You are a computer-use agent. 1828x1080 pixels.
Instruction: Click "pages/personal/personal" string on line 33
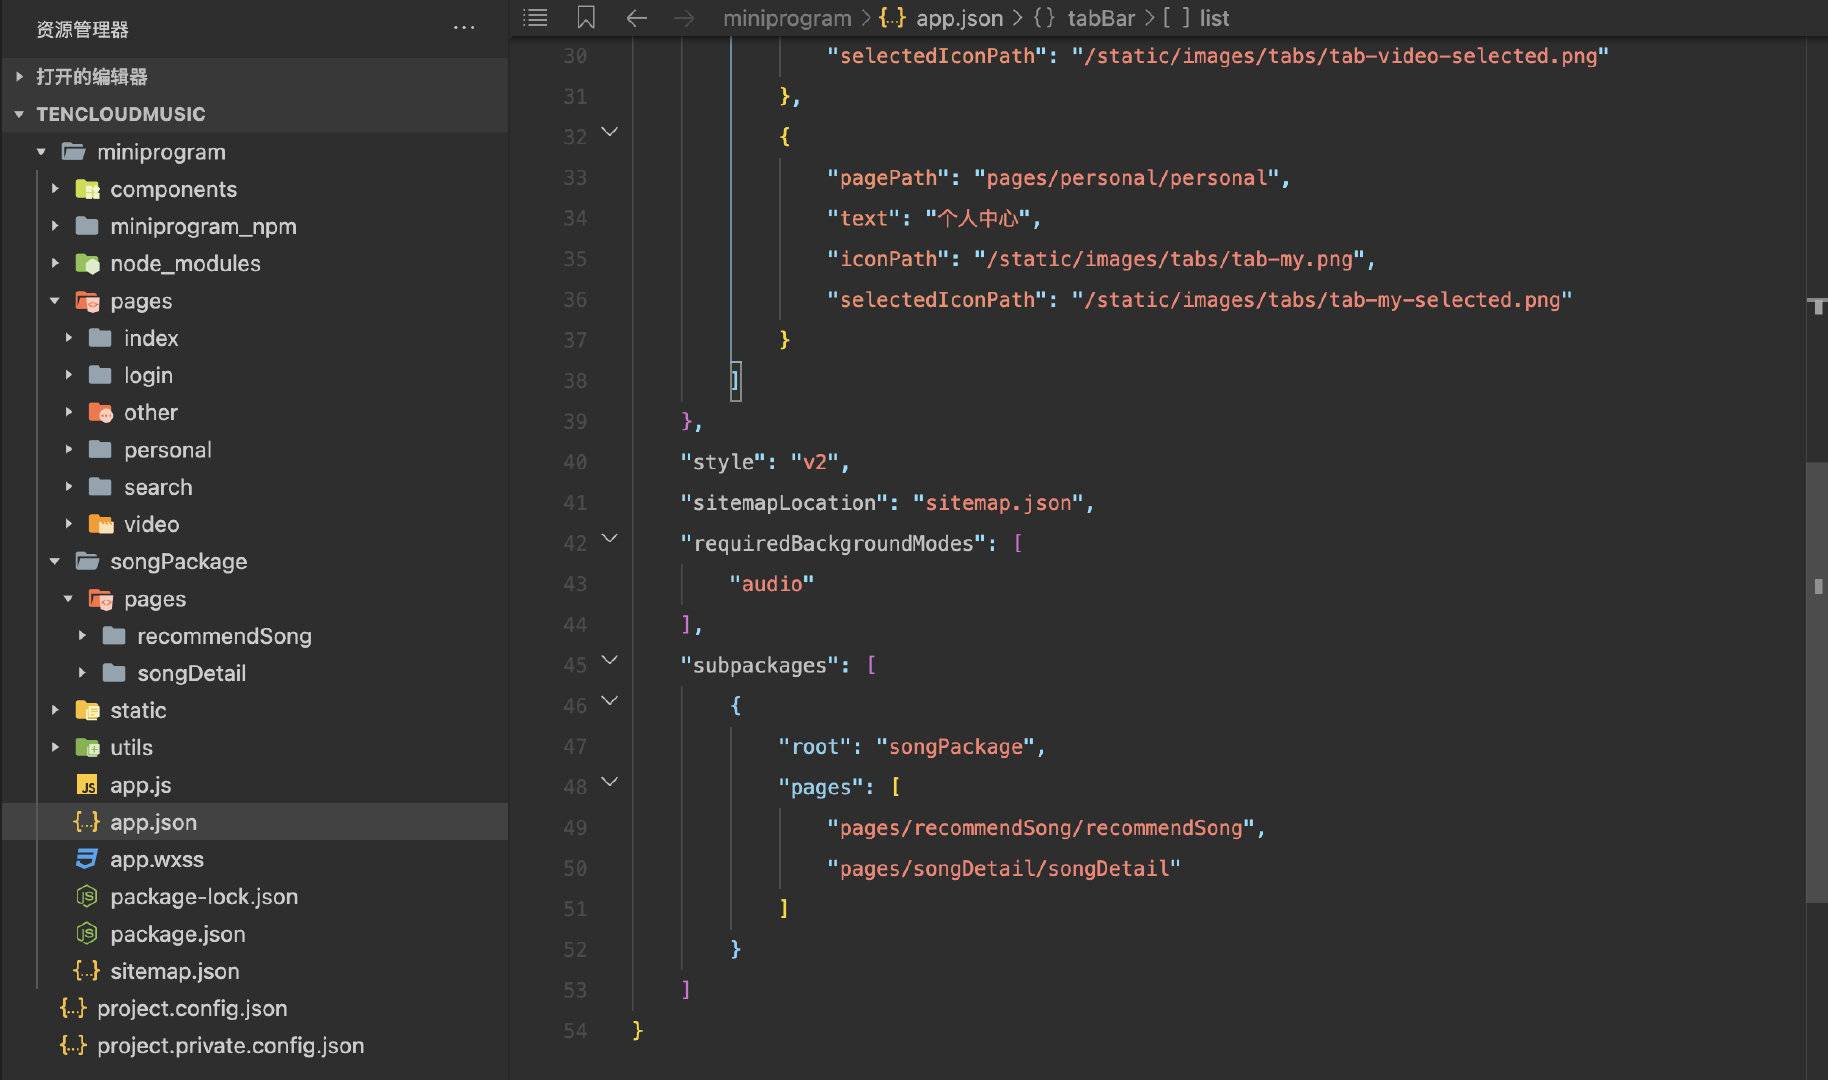click(1127, 178)
